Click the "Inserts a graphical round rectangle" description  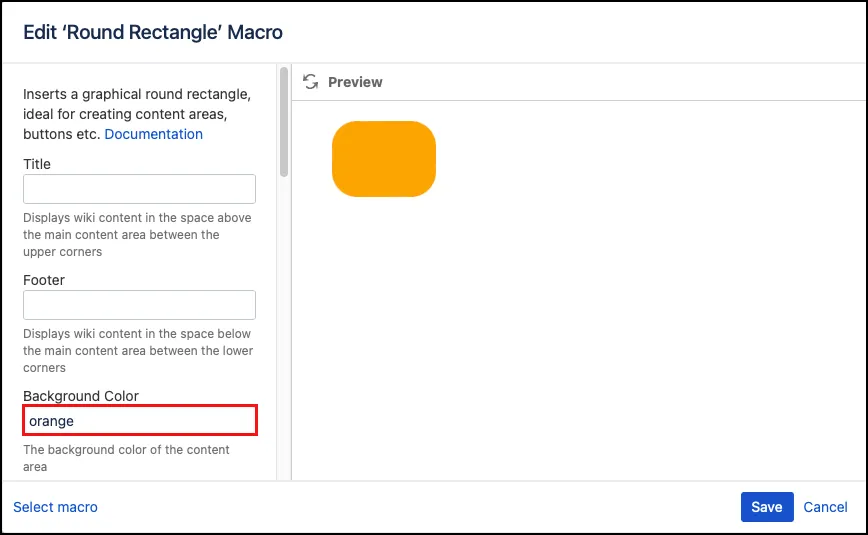click(x=137, y=114)
